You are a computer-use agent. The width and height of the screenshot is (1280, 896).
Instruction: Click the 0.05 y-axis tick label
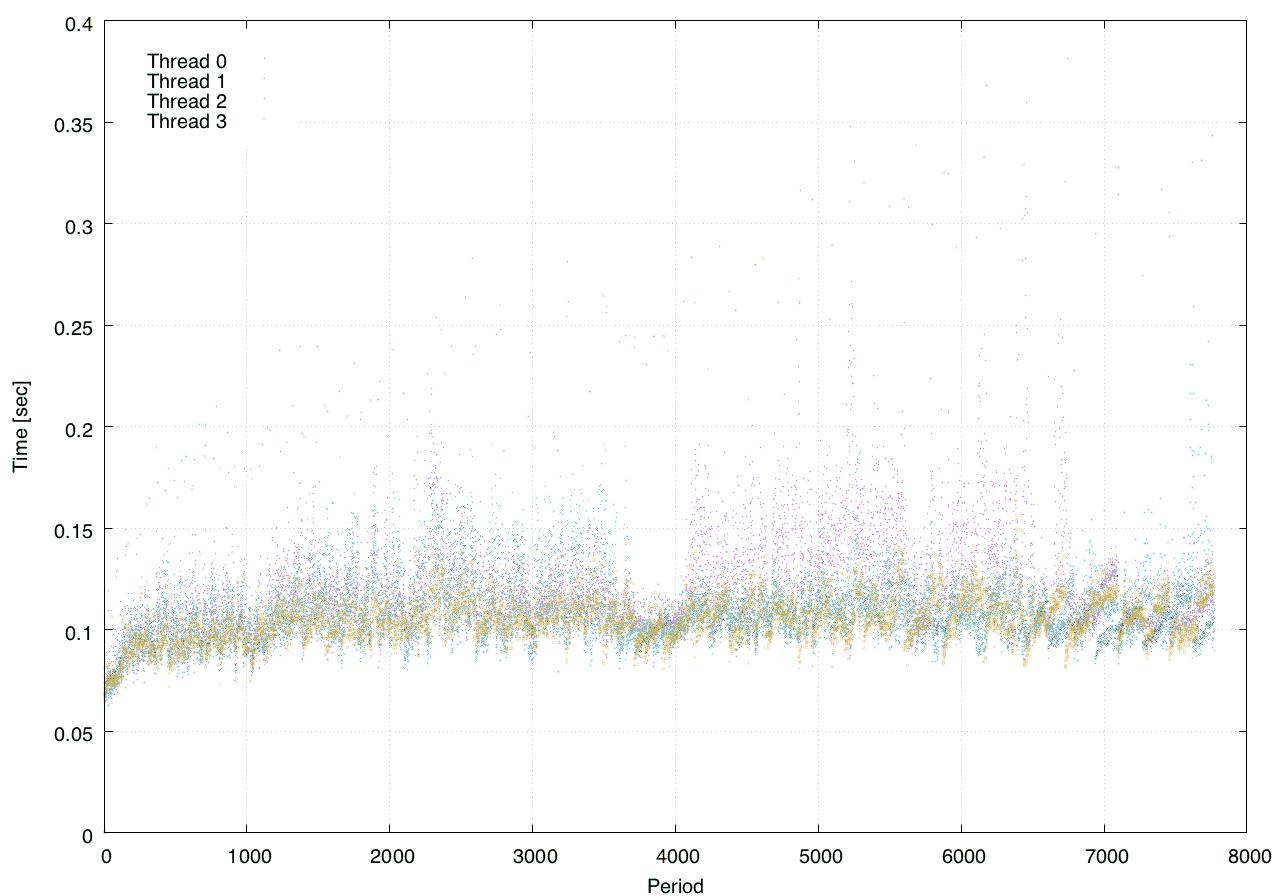(x=73, y=733)
